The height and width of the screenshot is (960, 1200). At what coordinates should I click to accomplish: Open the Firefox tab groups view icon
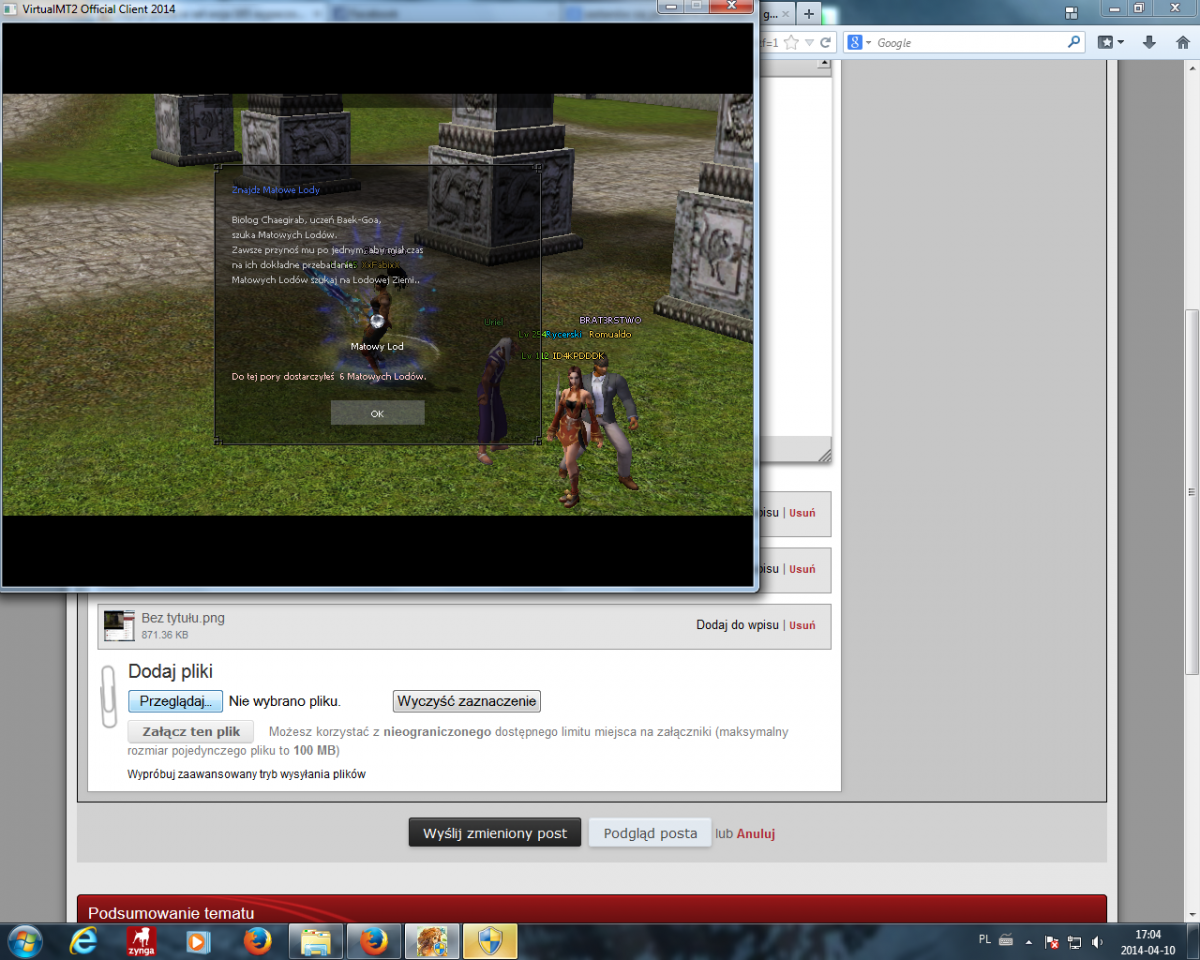(1070, 14)
